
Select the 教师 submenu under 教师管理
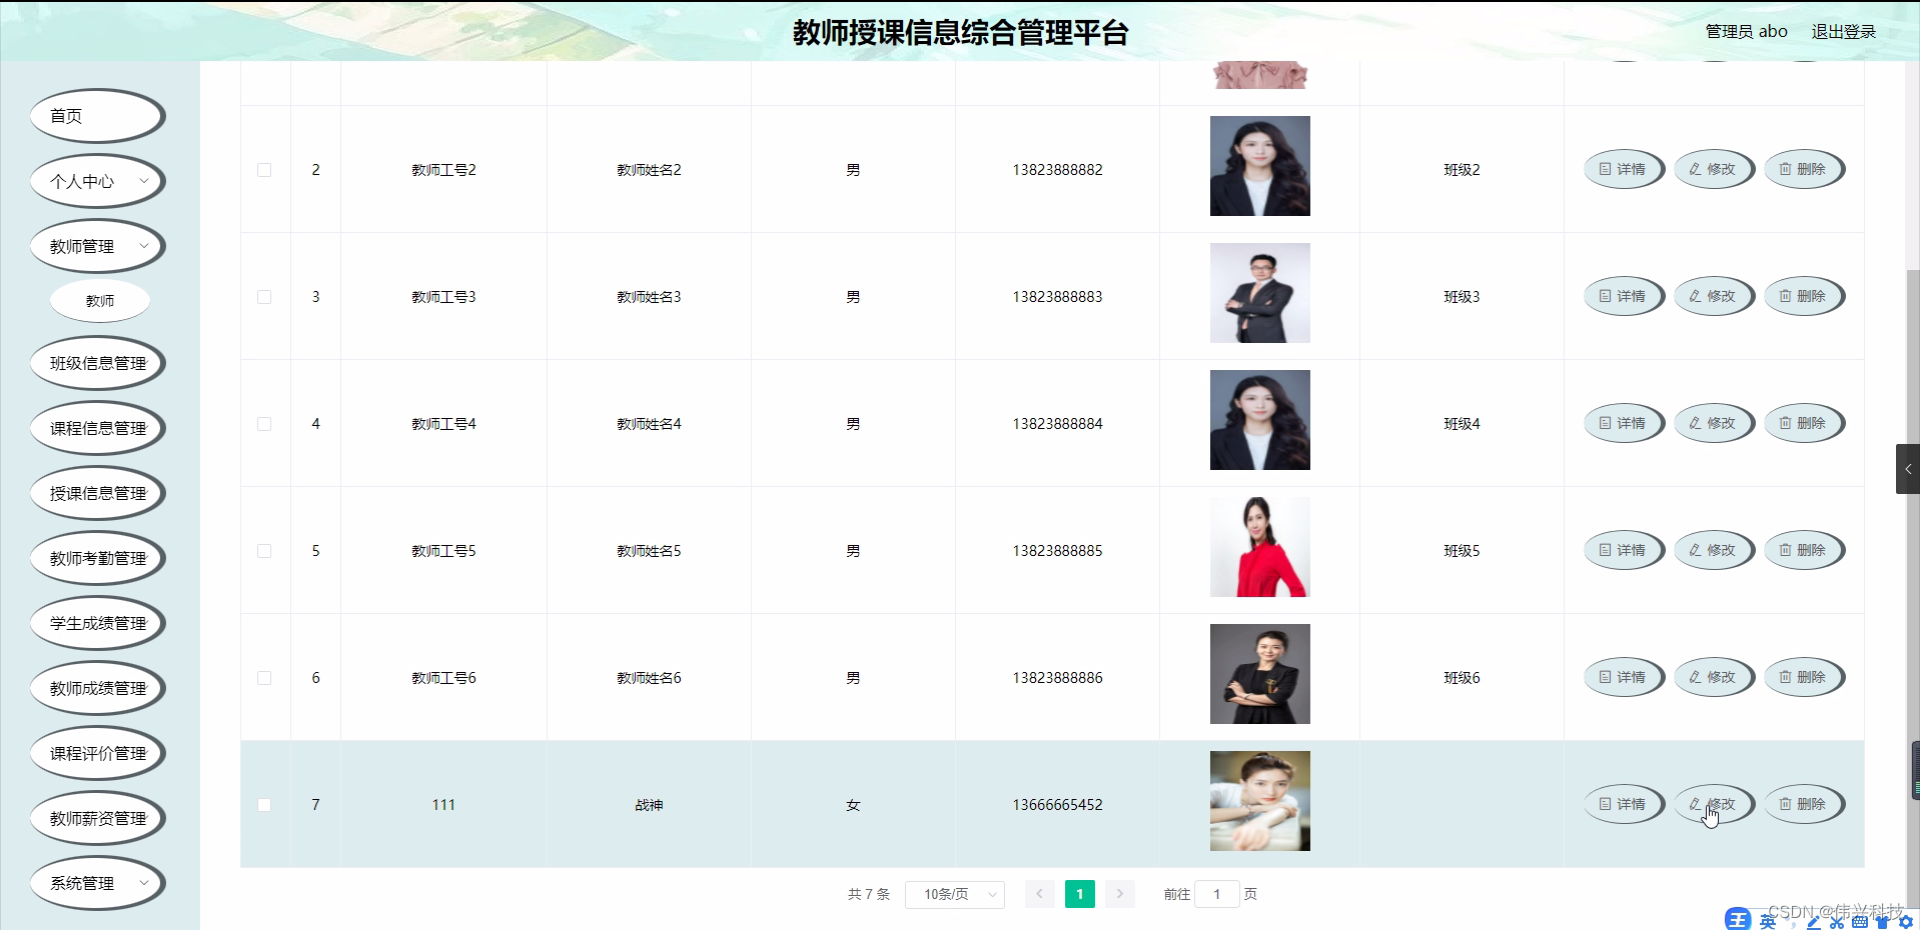99,300
